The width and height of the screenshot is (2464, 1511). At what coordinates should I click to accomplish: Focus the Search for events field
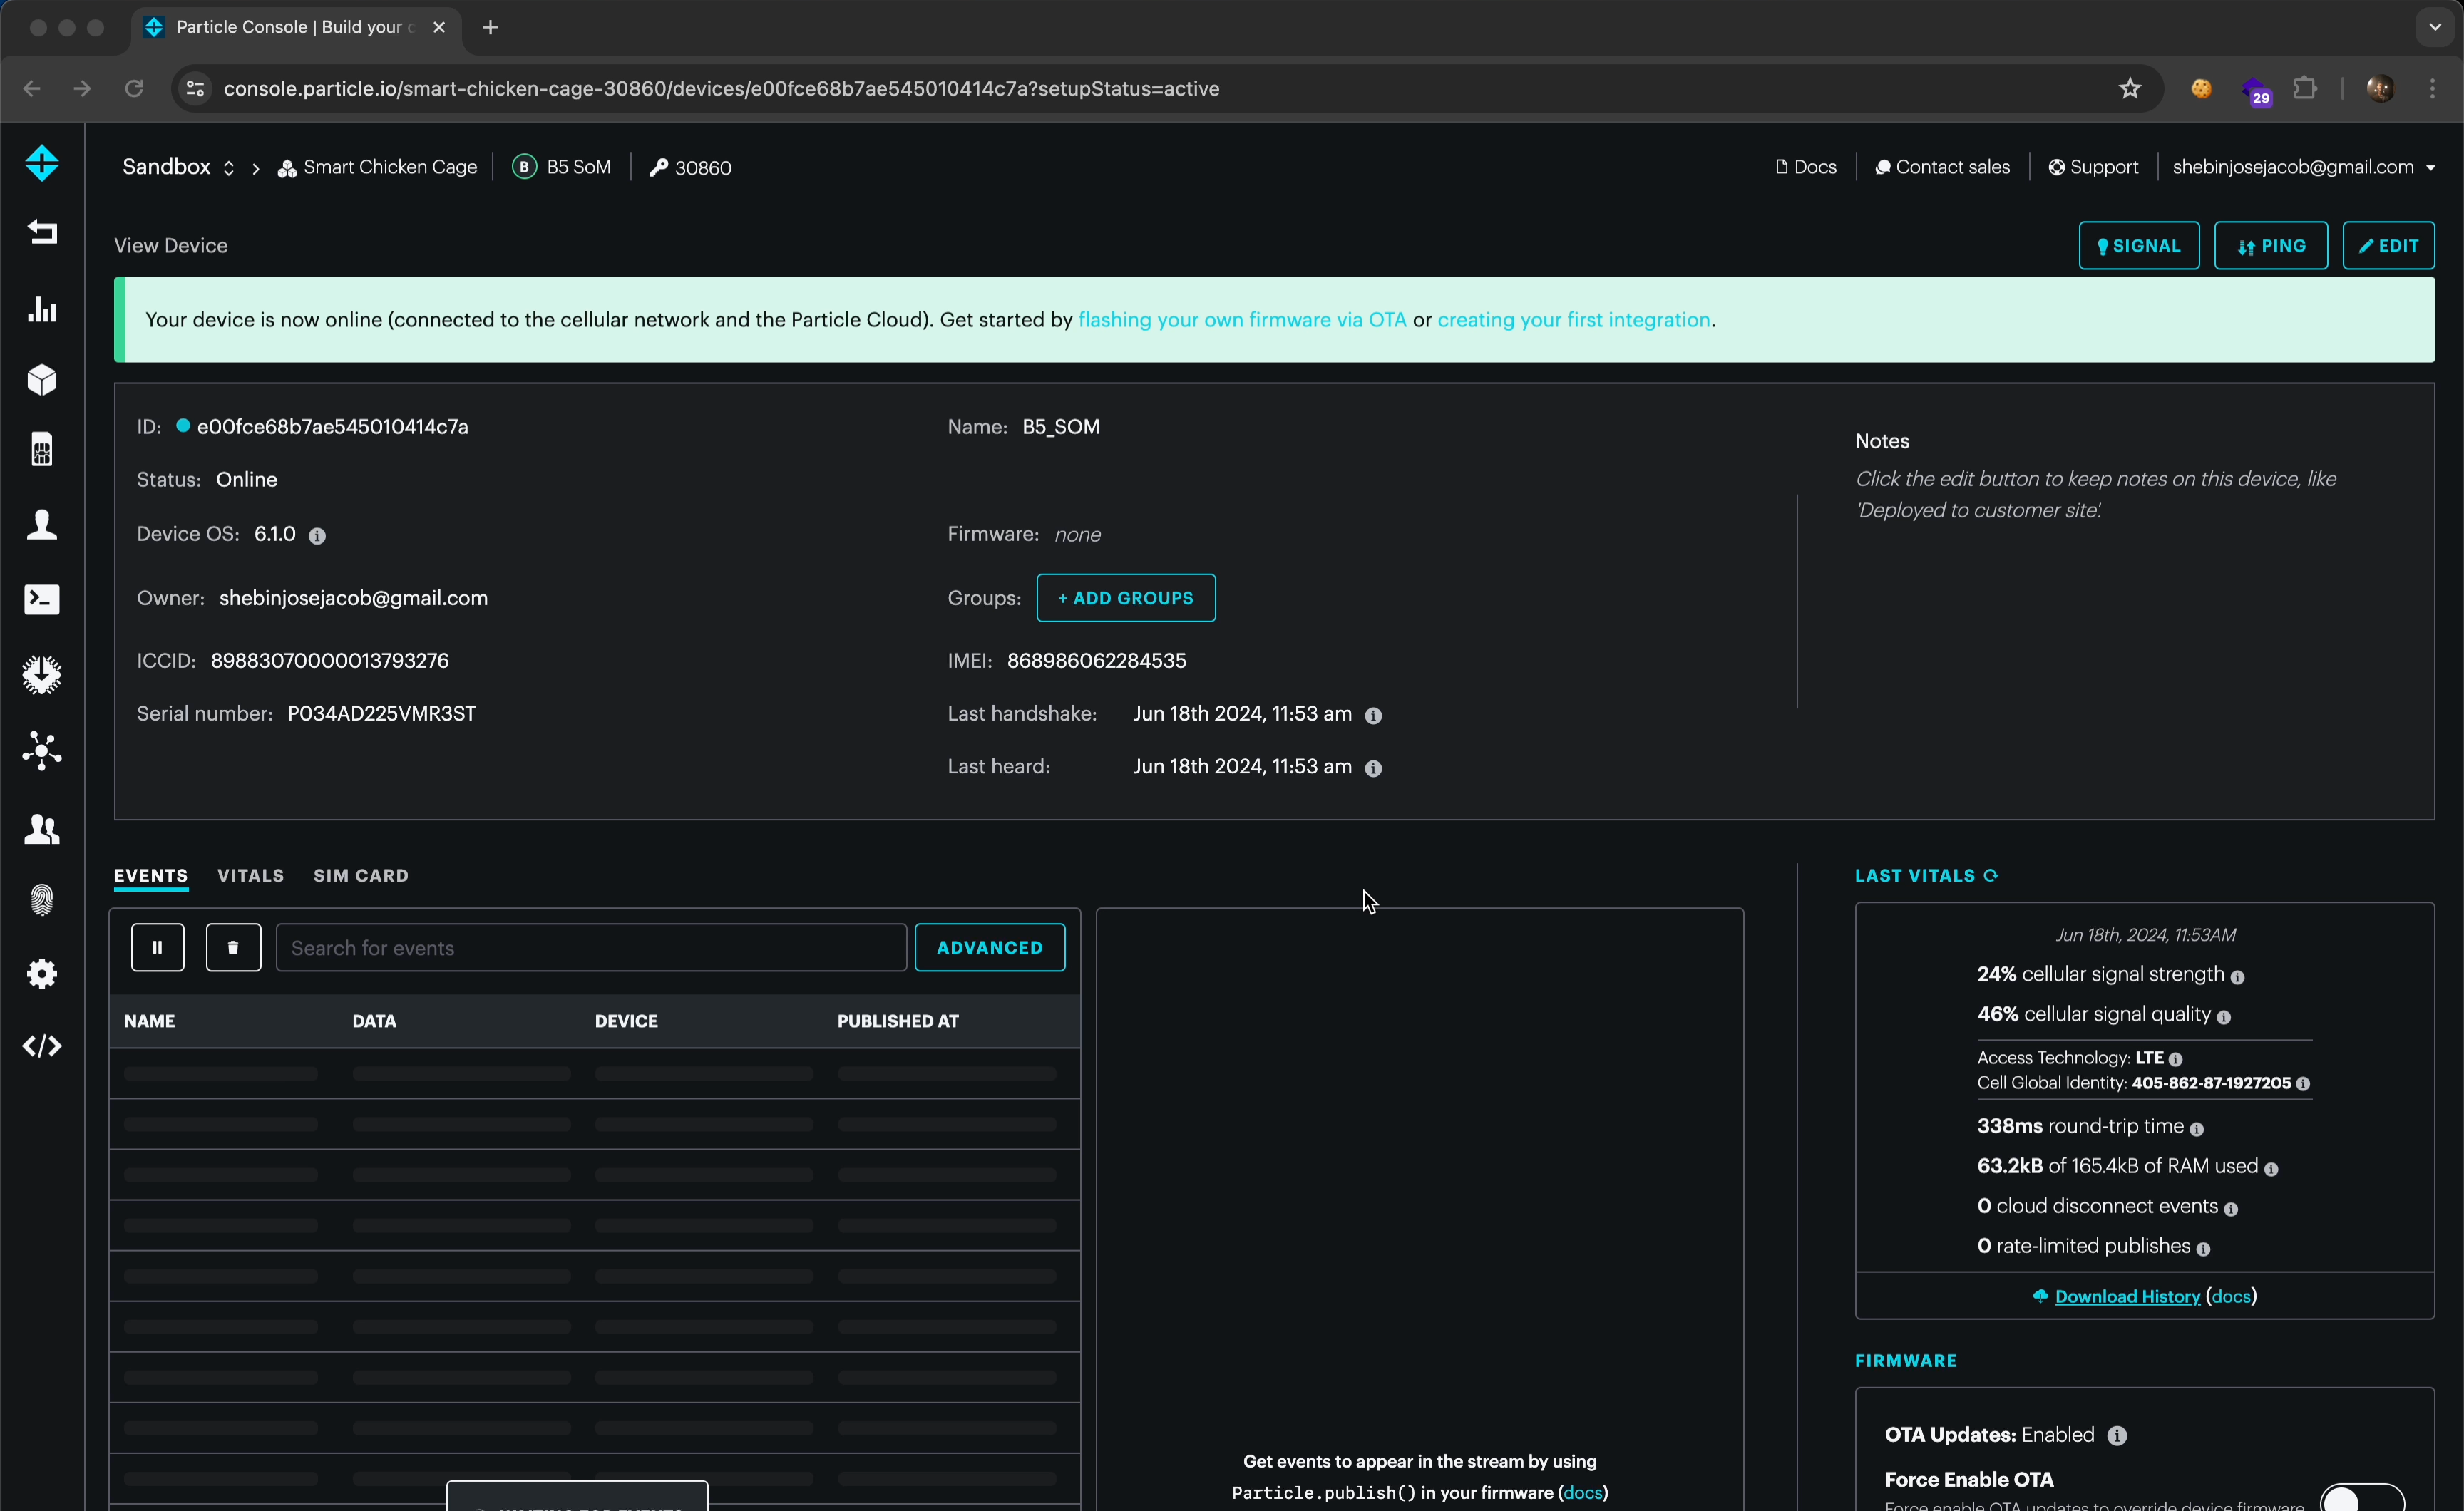point(591,947)
